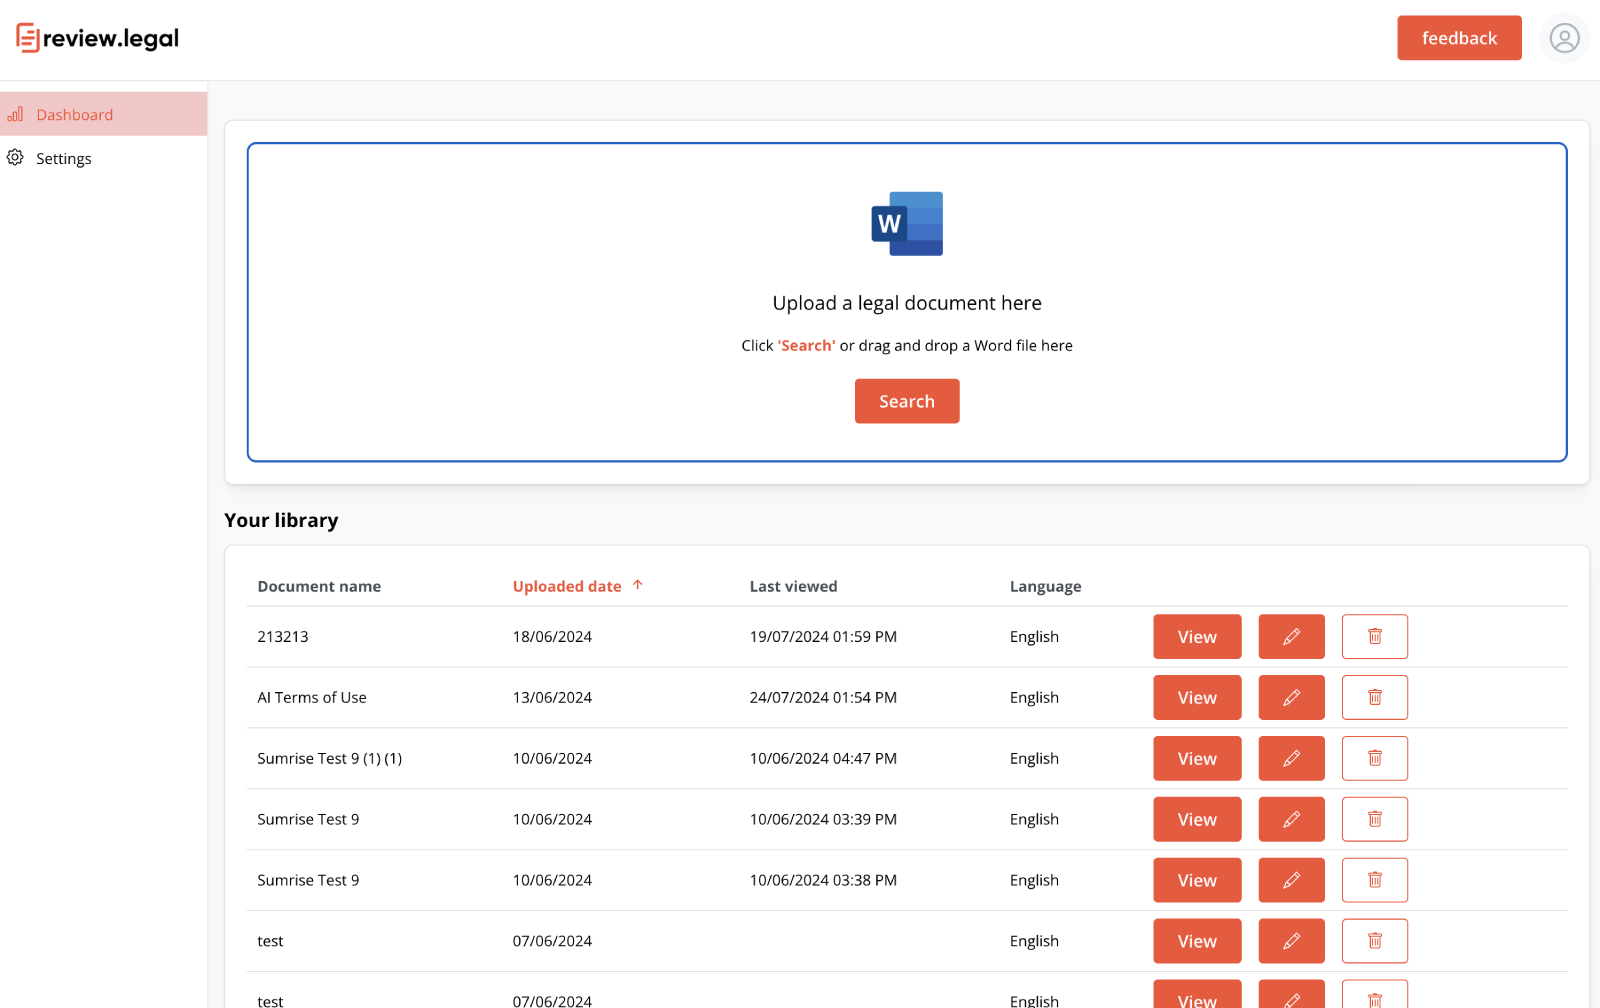Image resolution: width=1600 pixels, height=1008 pixels.
Task: Open the user profile avatar menu
Action: point(1564,38)
